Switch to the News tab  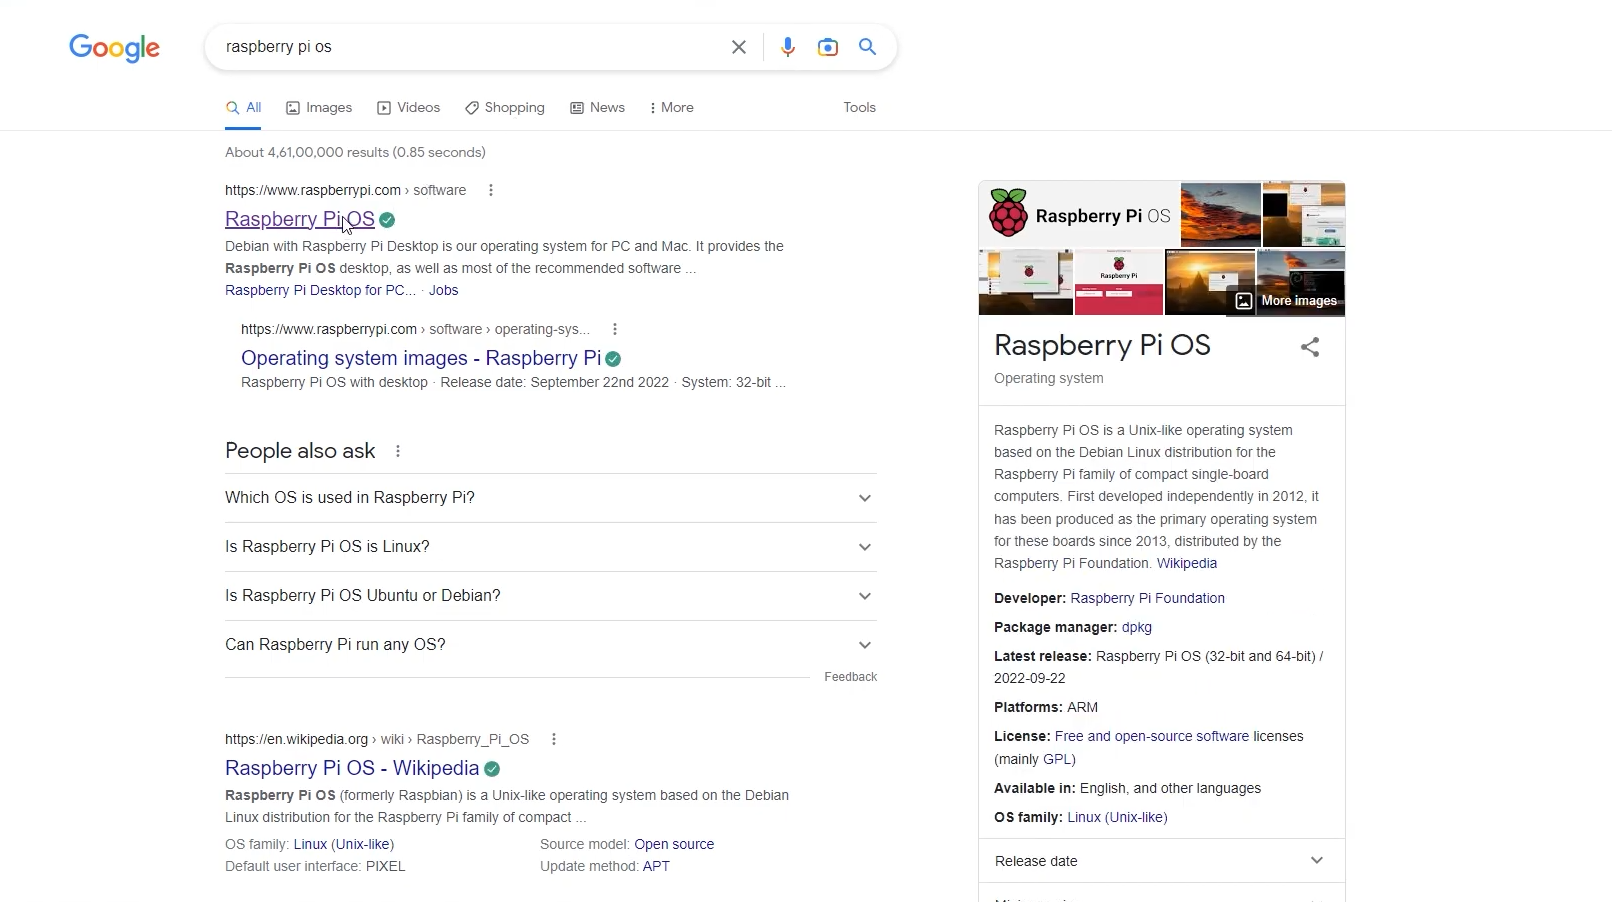597,108
